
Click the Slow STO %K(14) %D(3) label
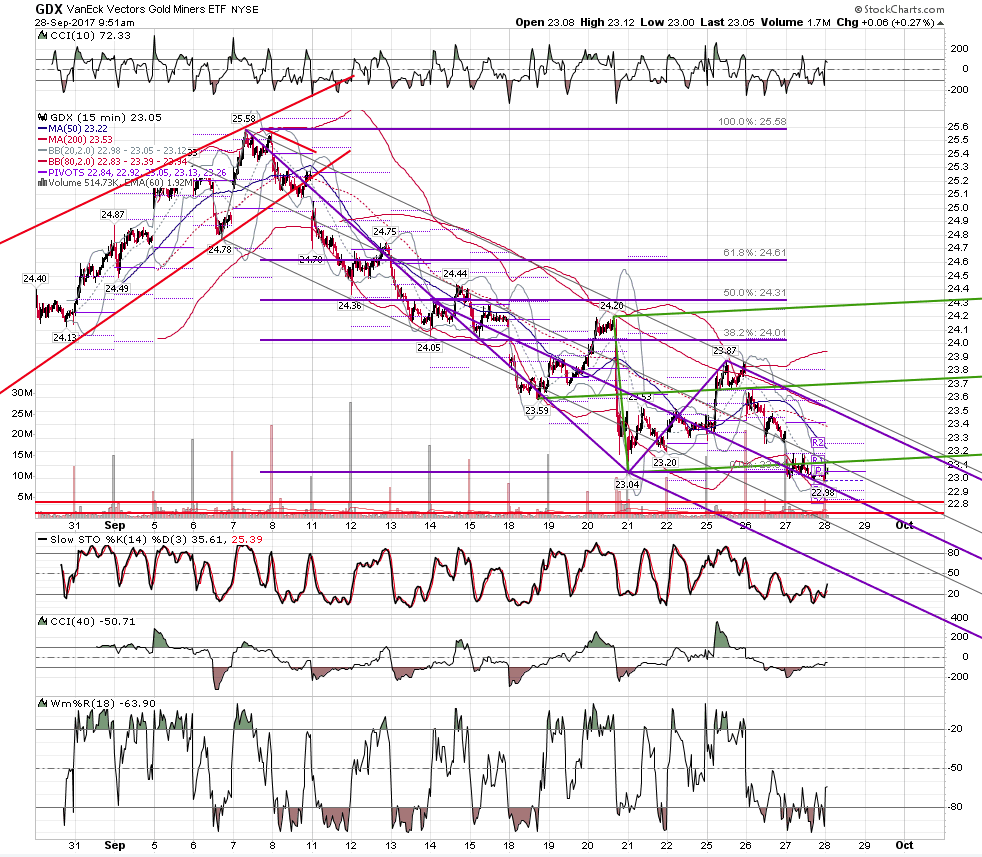point(157,539)
